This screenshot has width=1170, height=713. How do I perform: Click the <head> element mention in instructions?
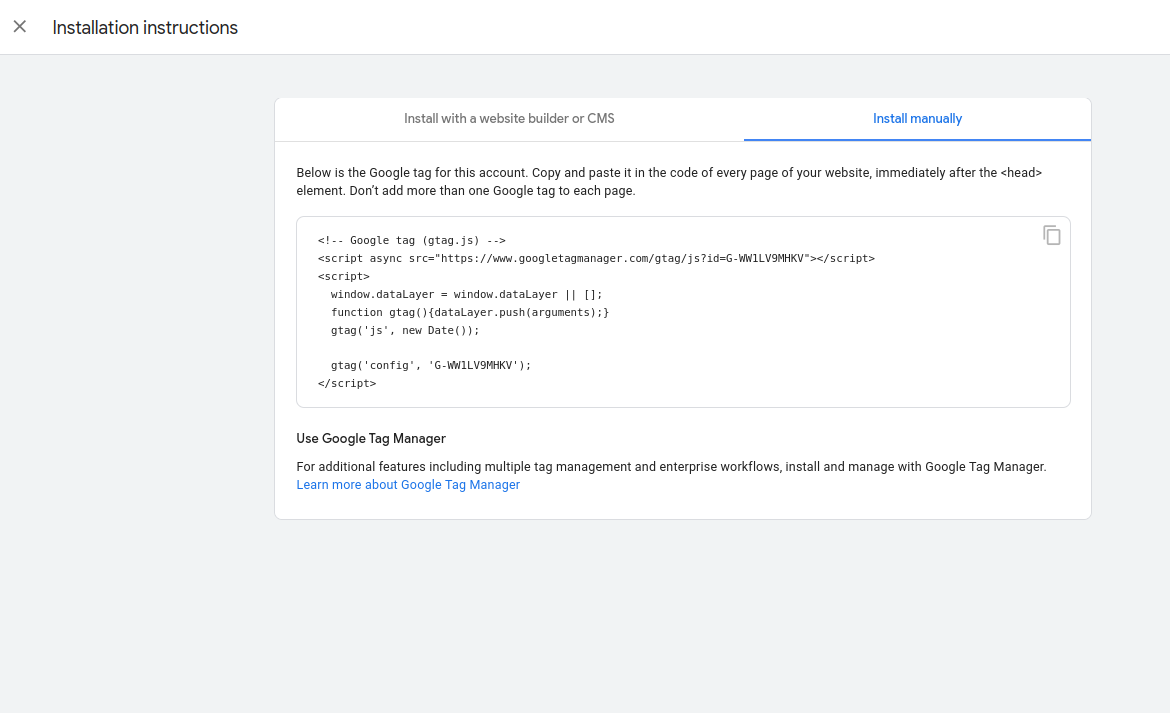1021,173
